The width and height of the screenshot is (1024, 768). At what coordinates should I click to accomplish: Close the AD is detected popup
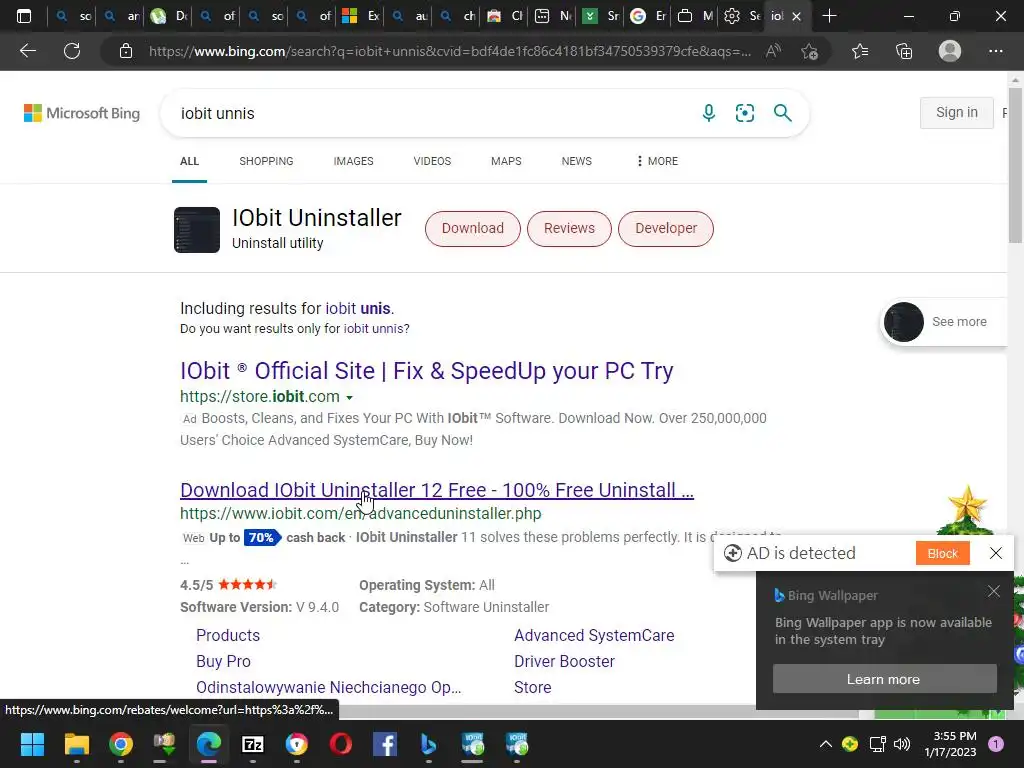(x=995, y=553)
